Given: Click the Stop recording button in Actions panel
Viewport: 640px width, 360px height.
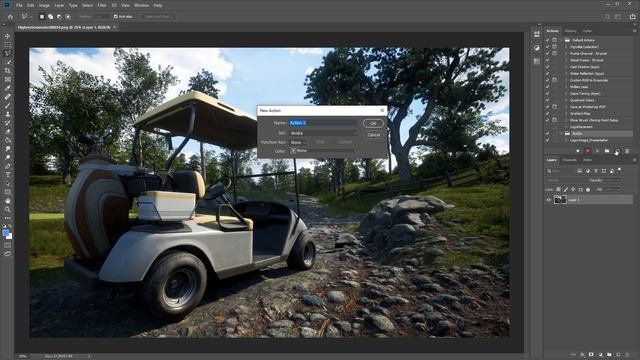Looking at the screenshot, I should pos(578,151).
